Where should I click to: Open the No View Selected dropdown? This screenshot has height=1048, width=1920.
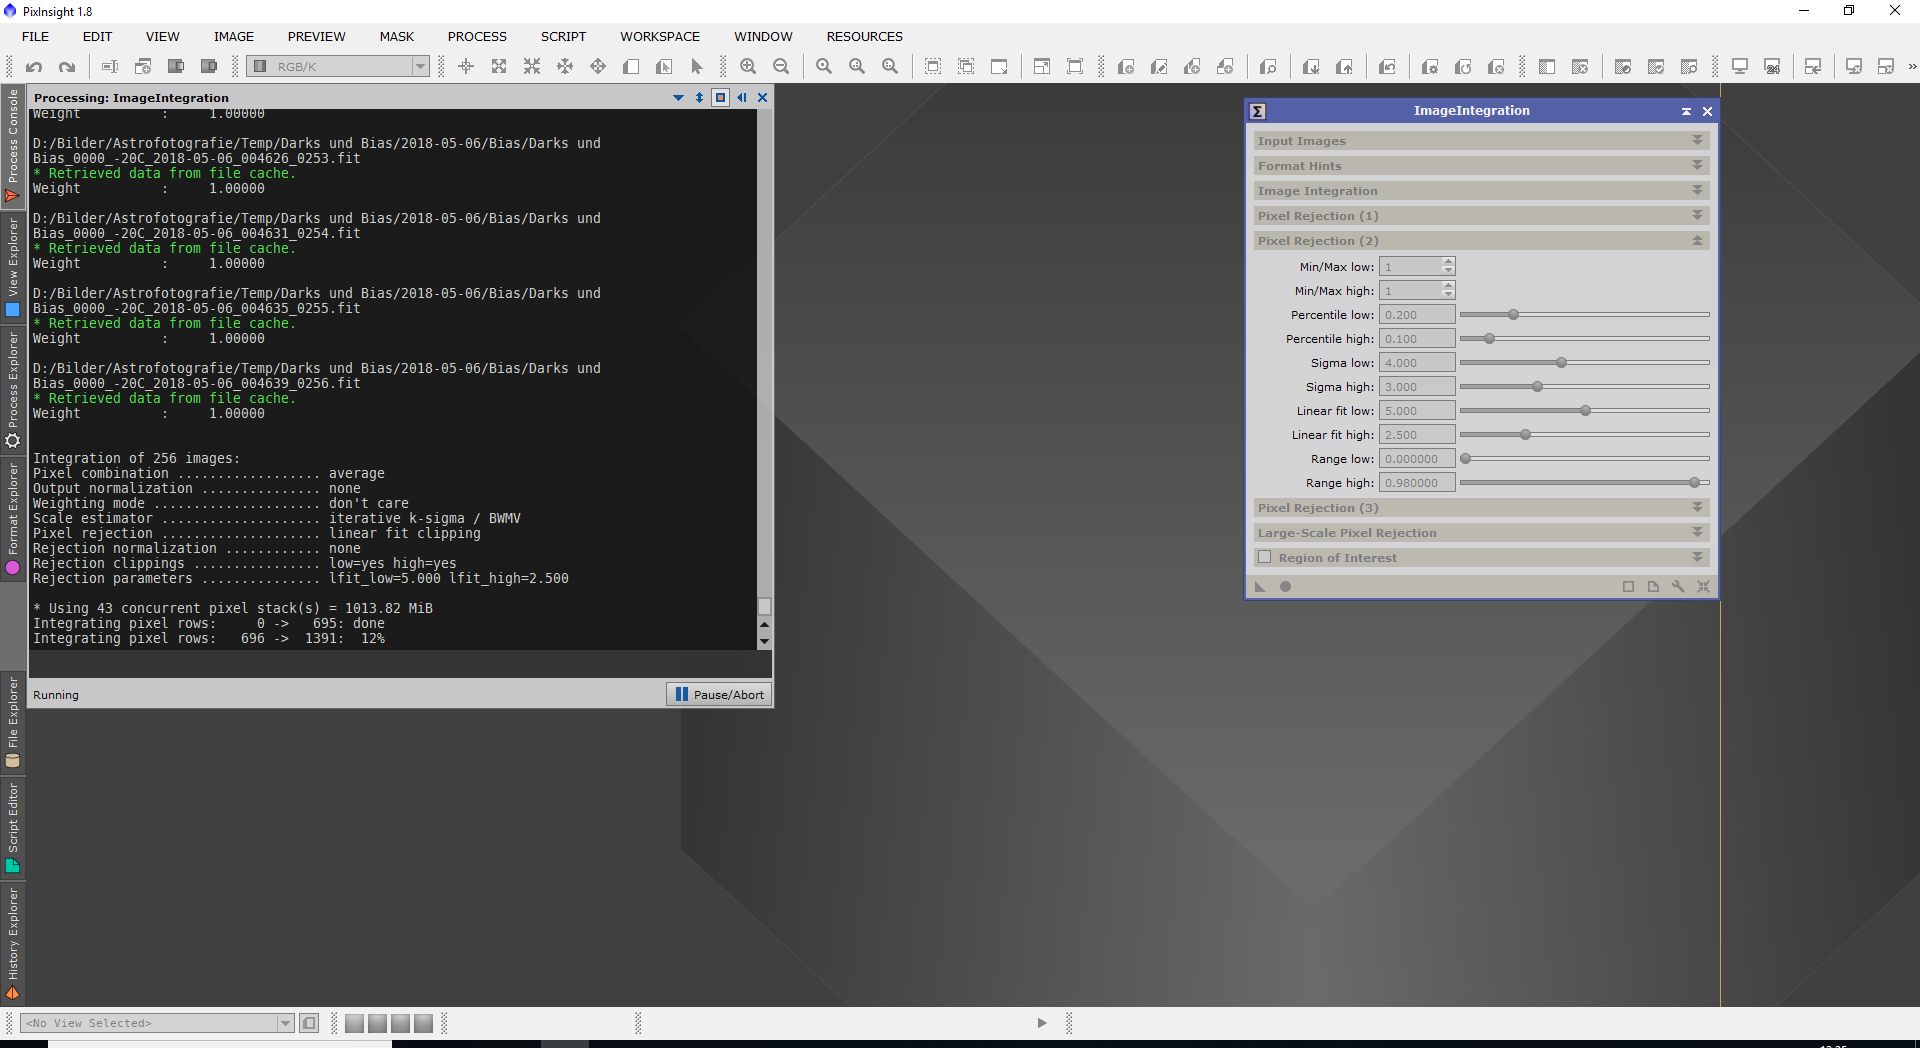pyautogui.click(x=157, y=1023)
